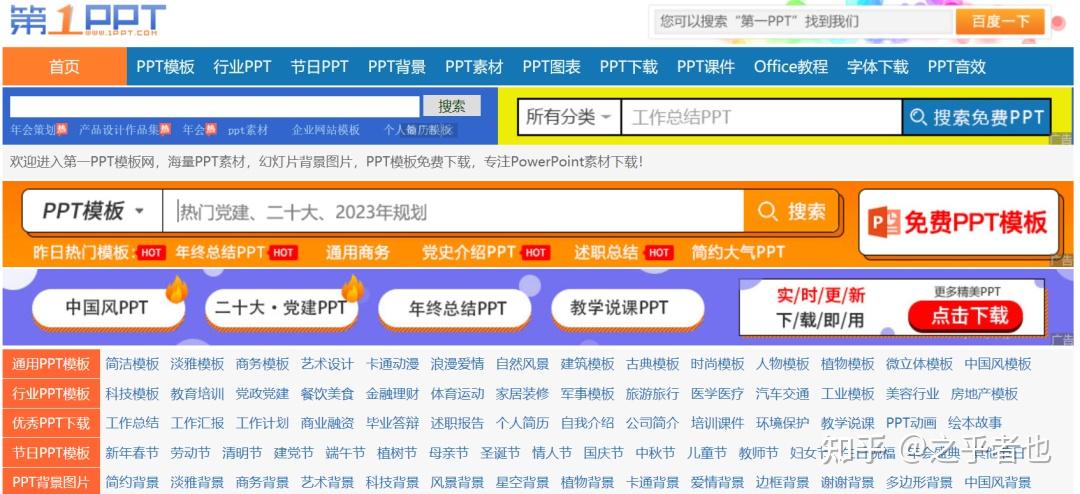Screen dimensions: 1080x494
Task: Open the 字体下载 navigation item
Action: coord(878,67)
